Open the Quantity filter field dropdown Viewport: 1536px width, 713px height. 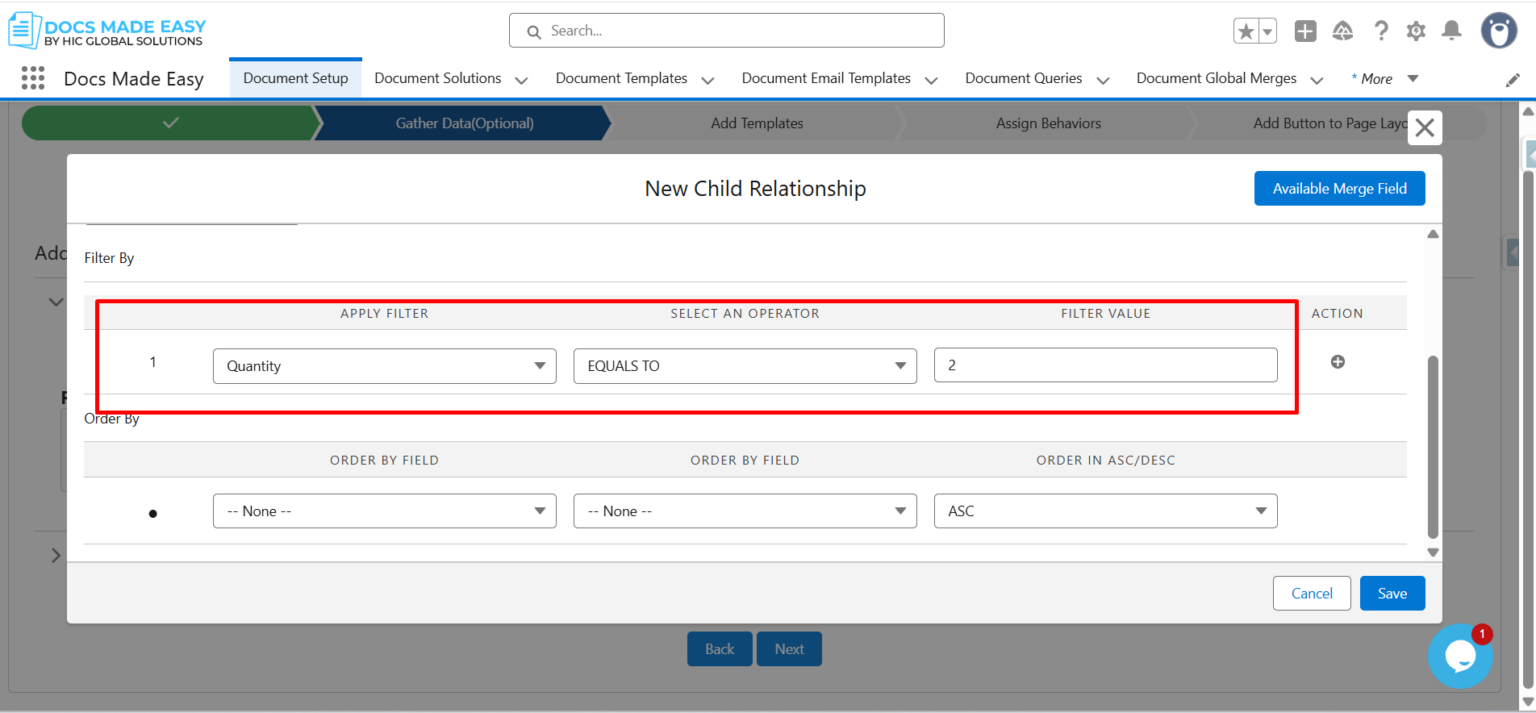[x=384, y=366]
